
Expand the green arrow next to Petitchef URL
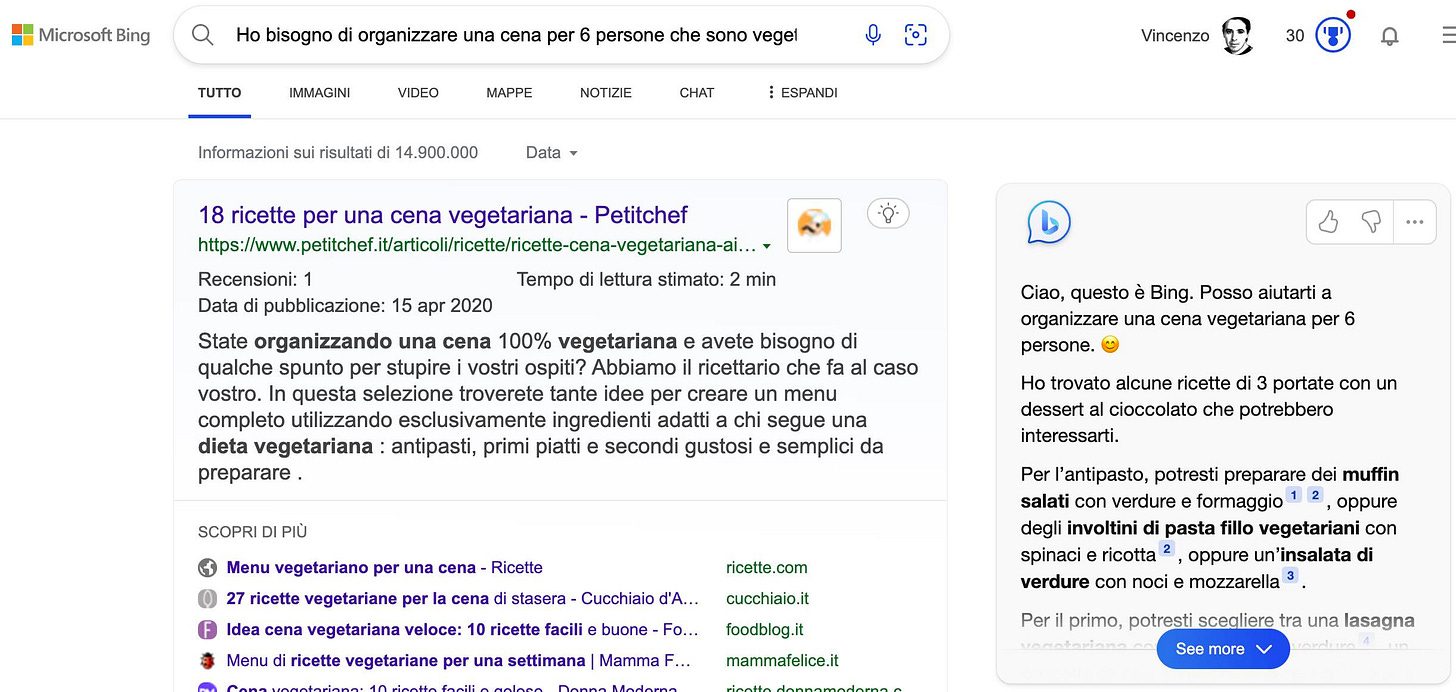coord(766,246)
